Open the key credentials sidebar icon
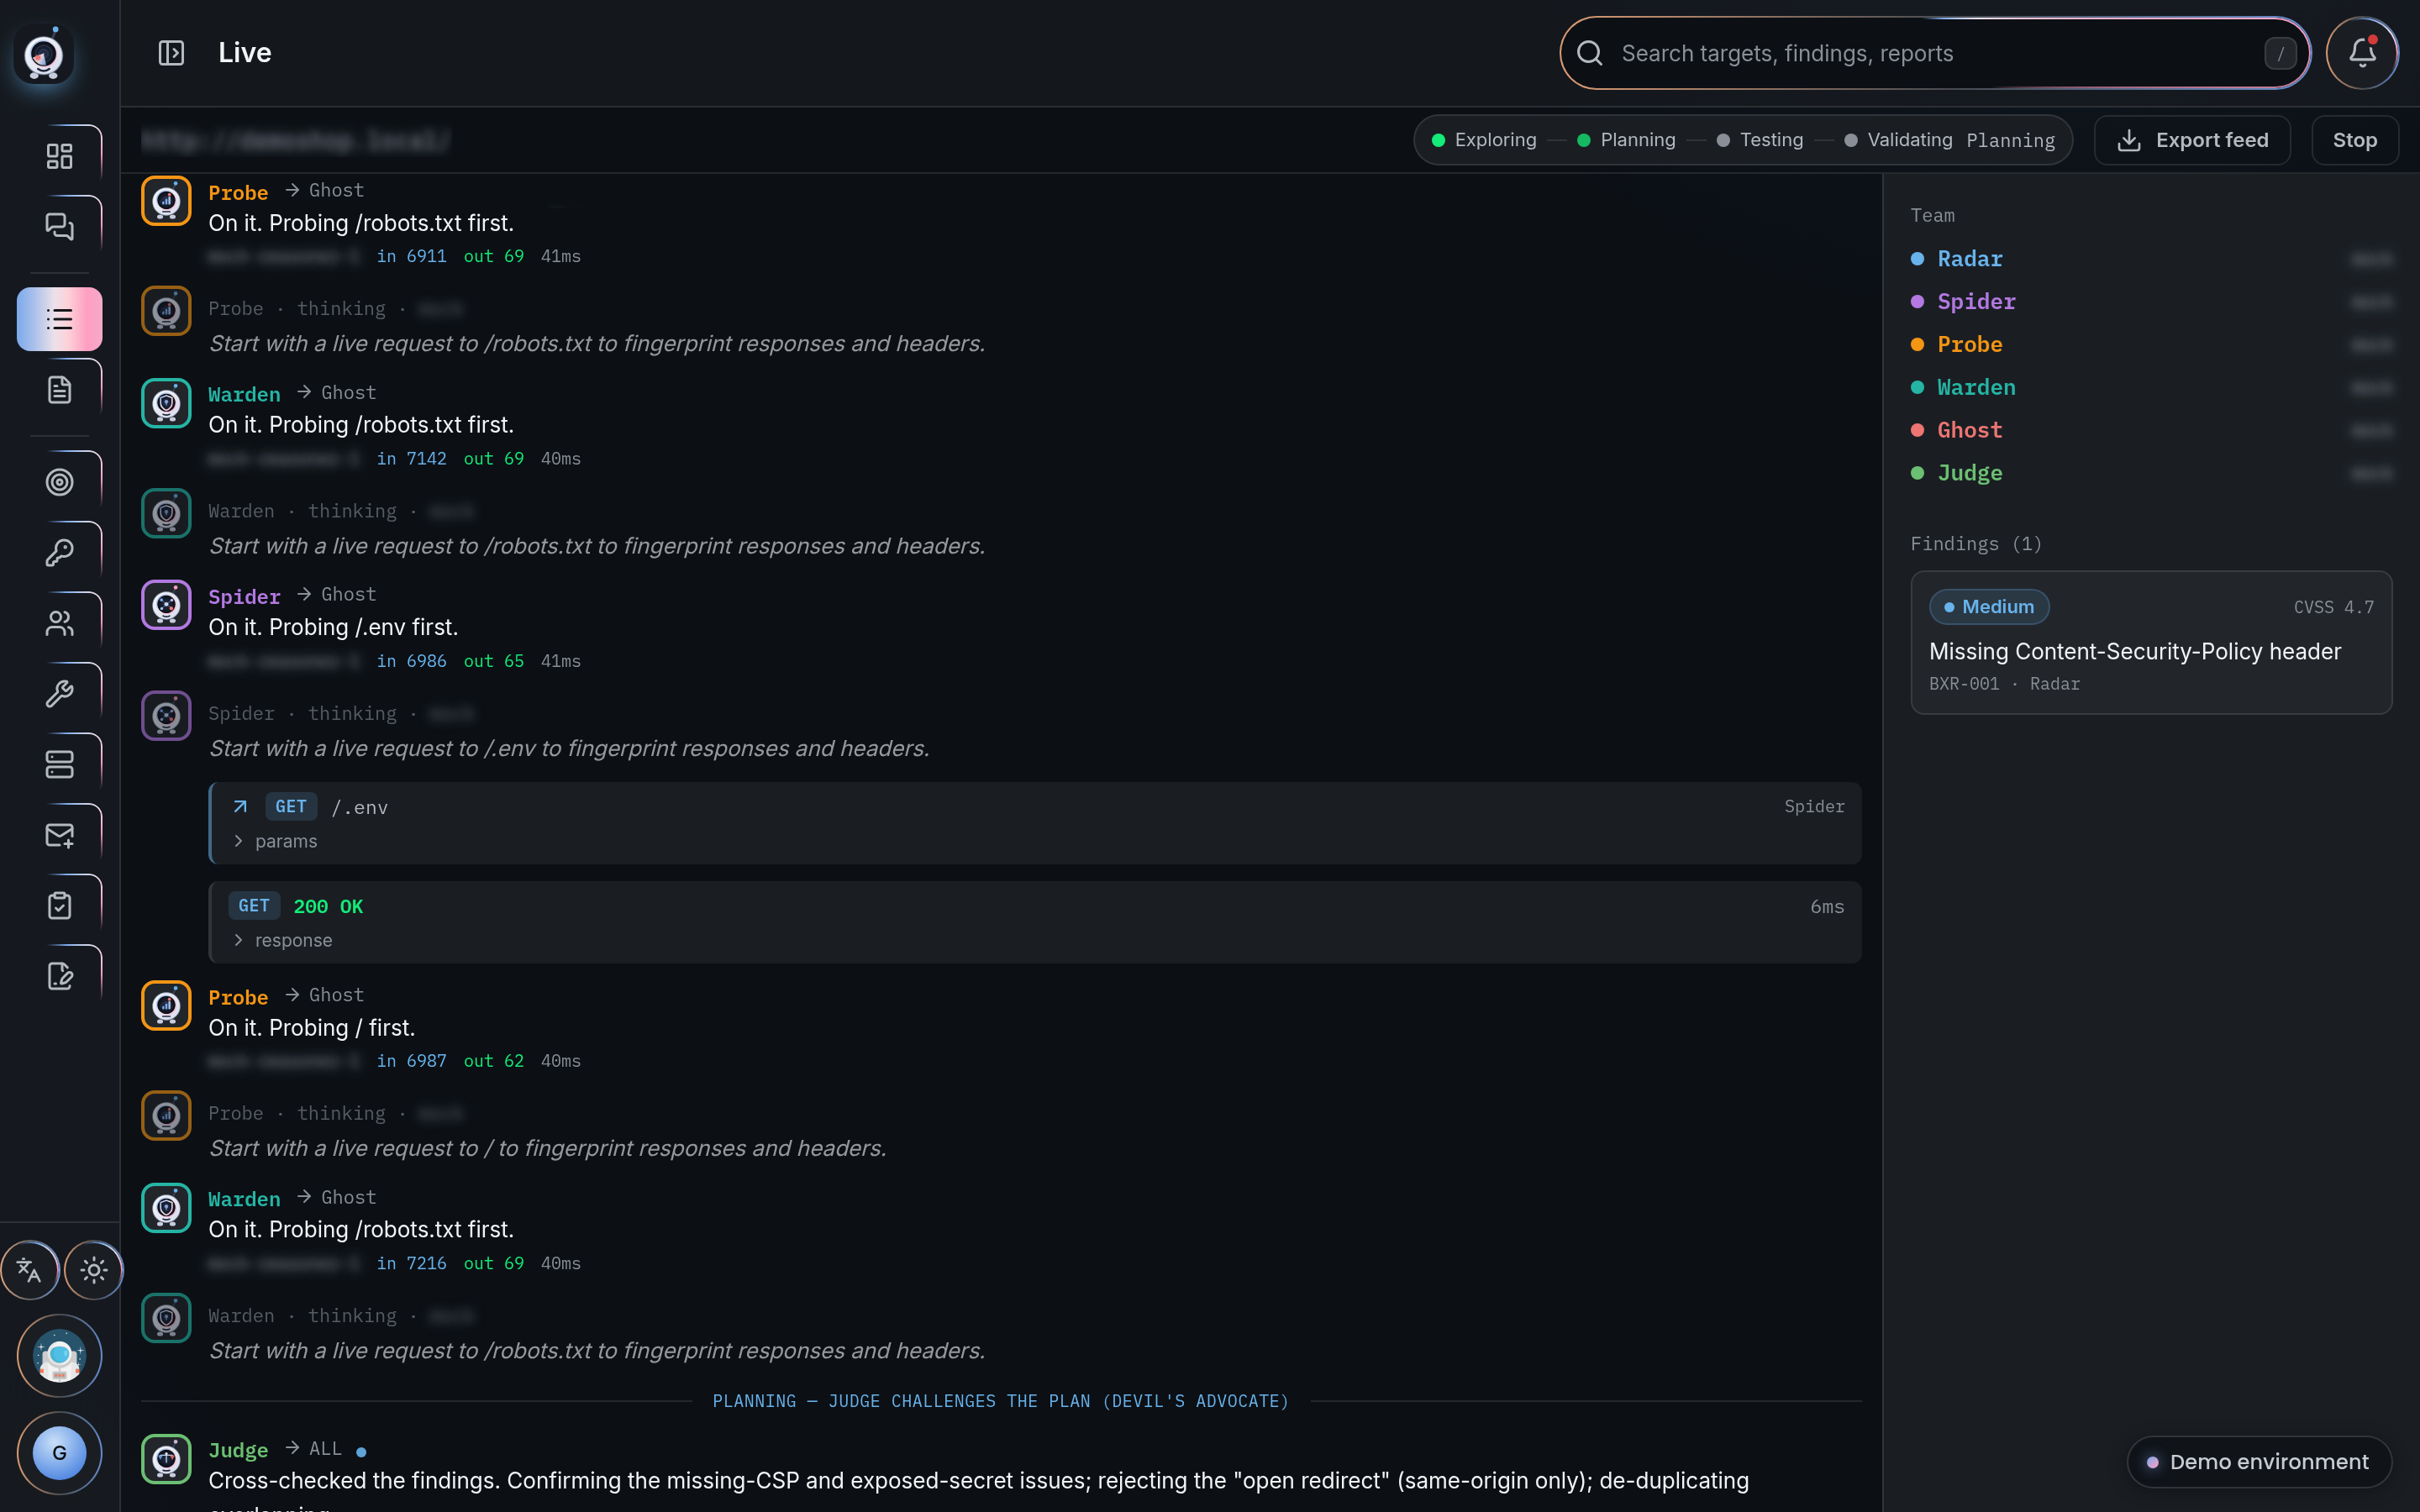The height and width of the screenshot is (1512, 2420). pyautogui.click(x=59, y=553)
